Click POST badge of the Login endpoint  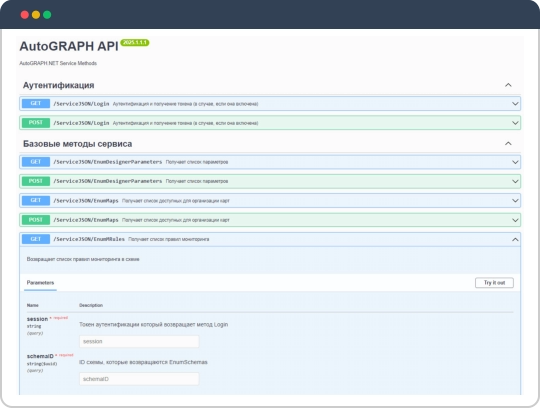(x=36, y=123)
